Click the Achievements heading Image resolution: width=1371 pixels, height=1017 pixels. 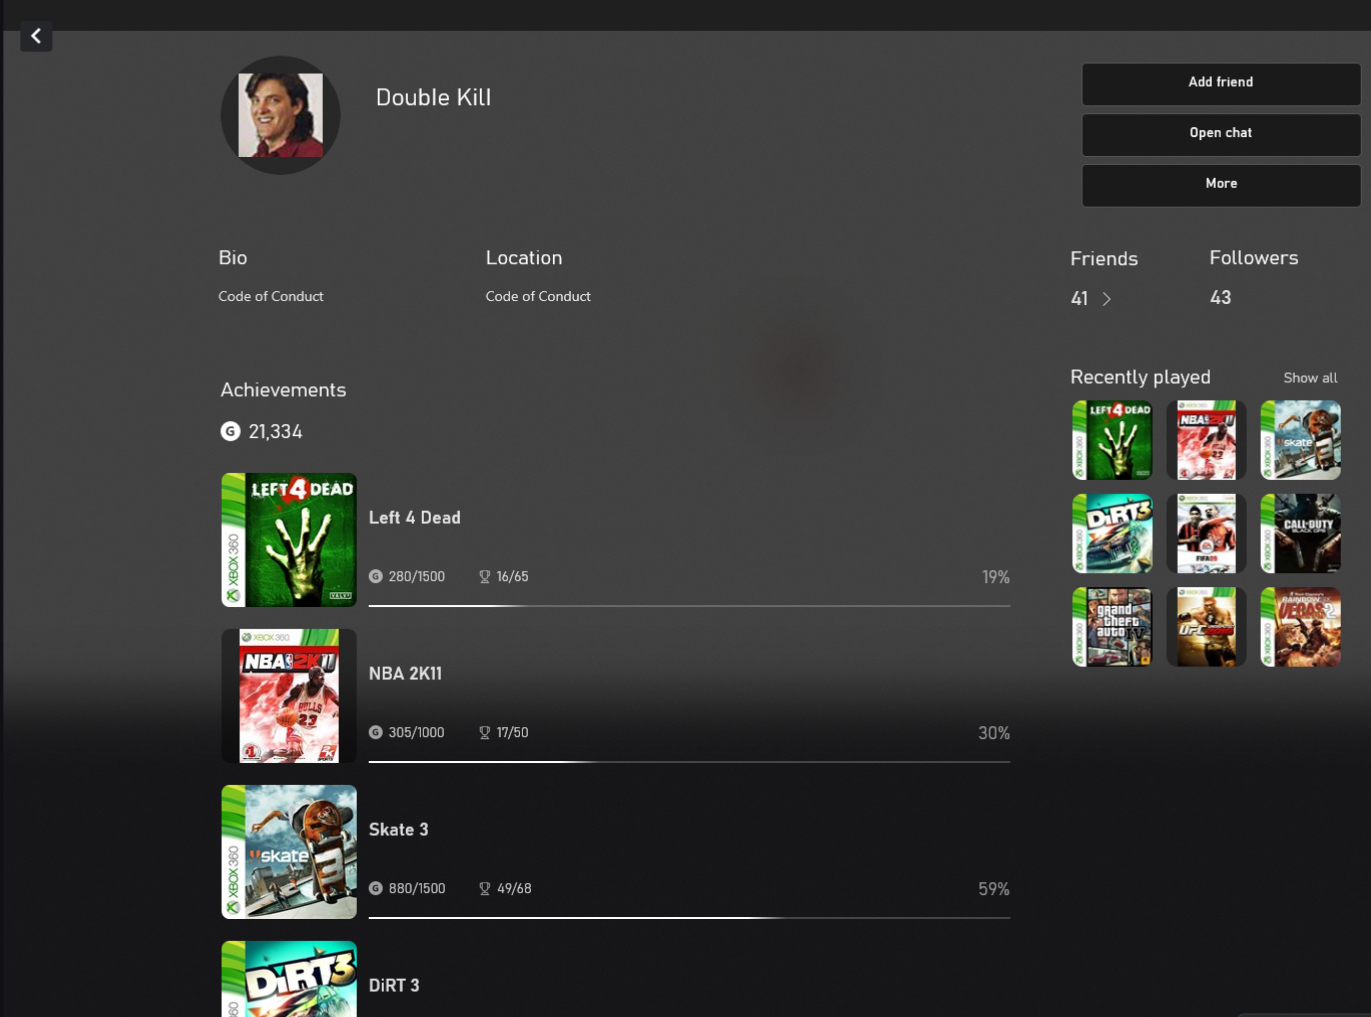pyautogui.click(x=283, y=390)
